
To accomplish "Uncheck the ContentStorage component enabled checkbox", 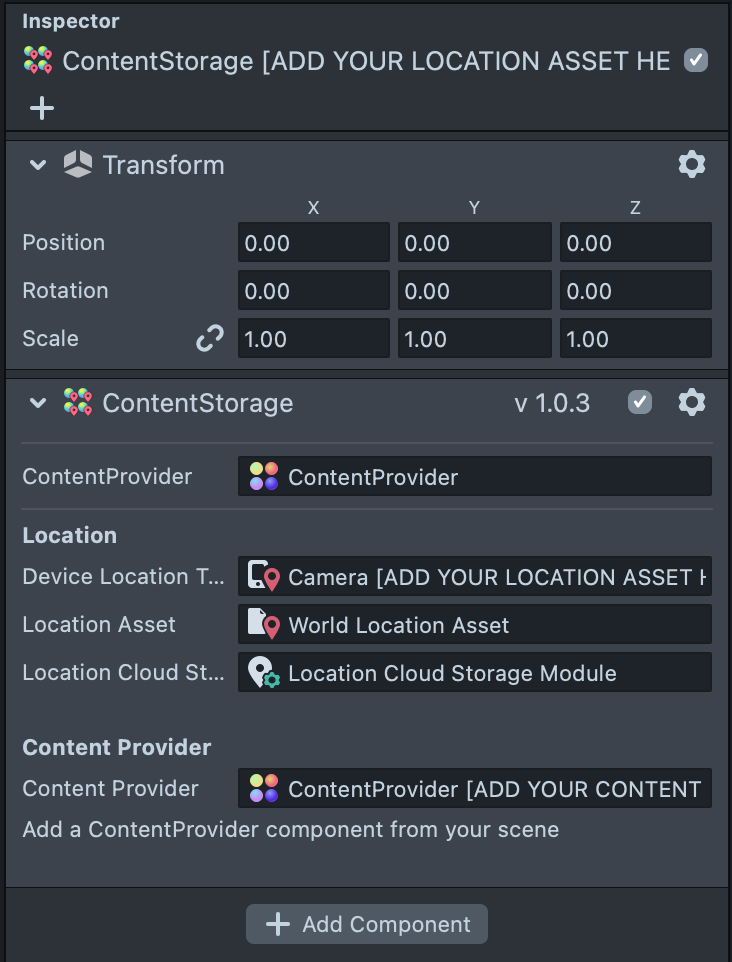I will coord(639,402).
